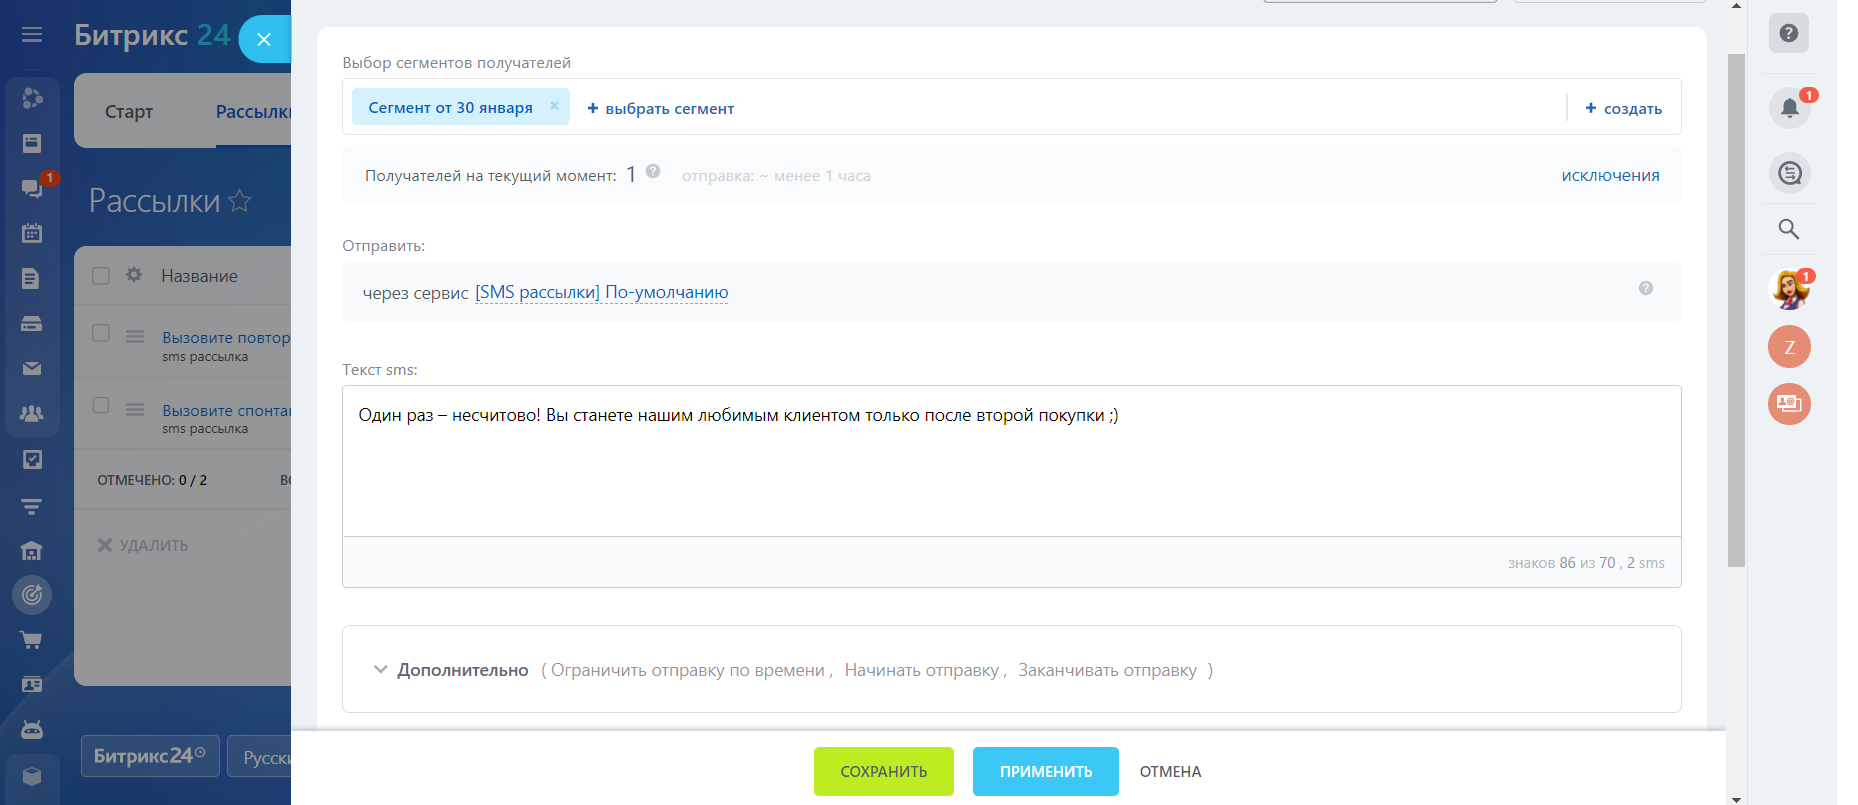Open the shopping cart icon in left sidebar

pos(32,640)
